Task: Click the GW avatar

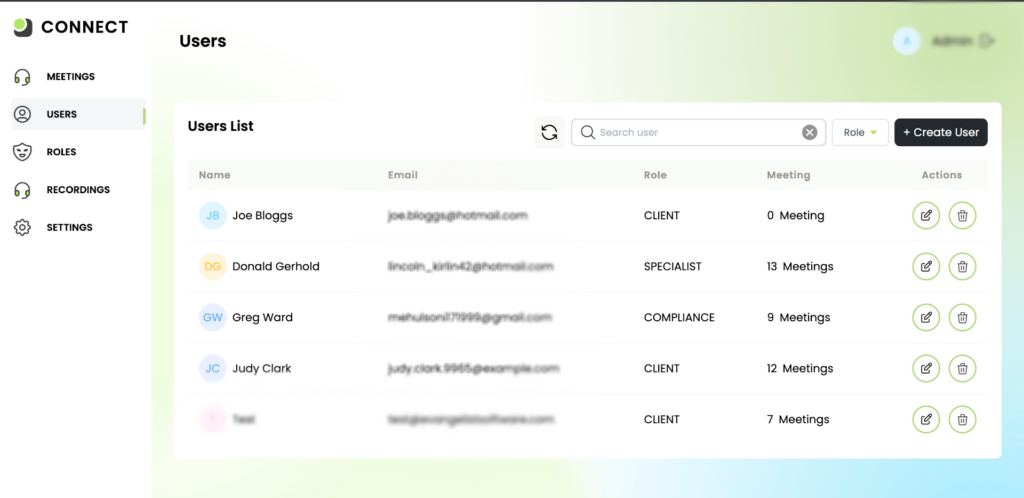Action: click(213, 317)
